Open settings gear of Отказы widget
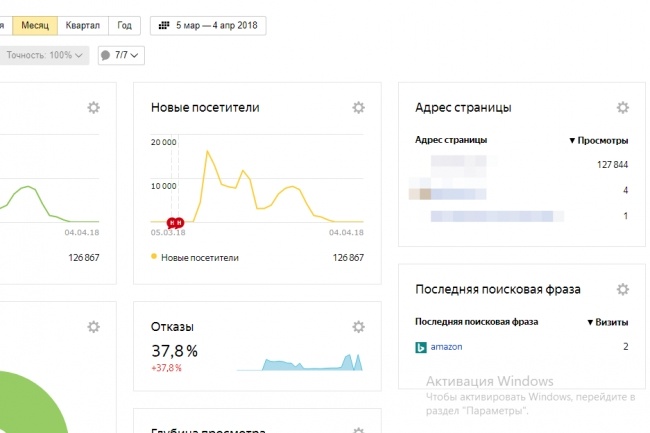Screen dimensions: 650x433 point(359,327)
